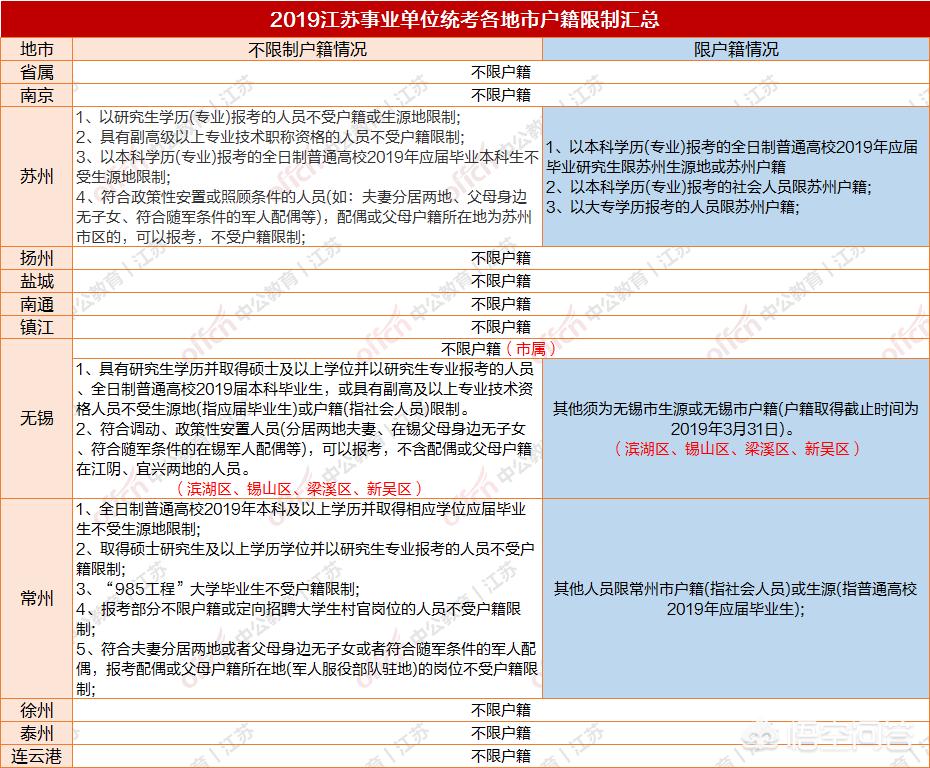
Task: Click the 扬州 row label
Action: pos(37,258)
